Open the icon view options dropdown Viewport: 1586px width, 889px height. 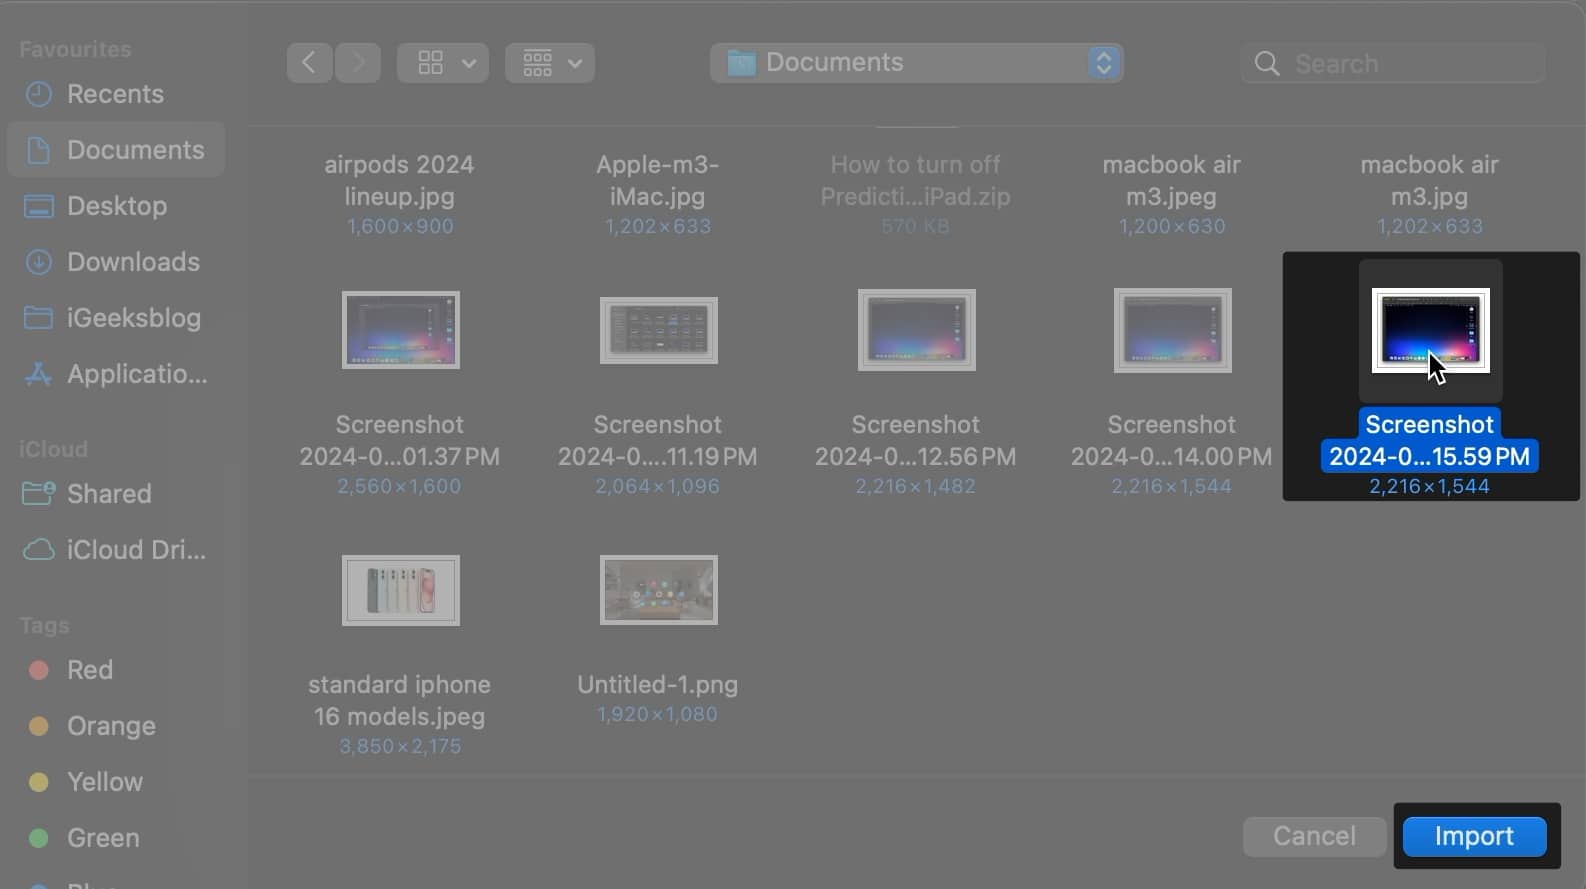pyautogui.click(x=443, y=63)
